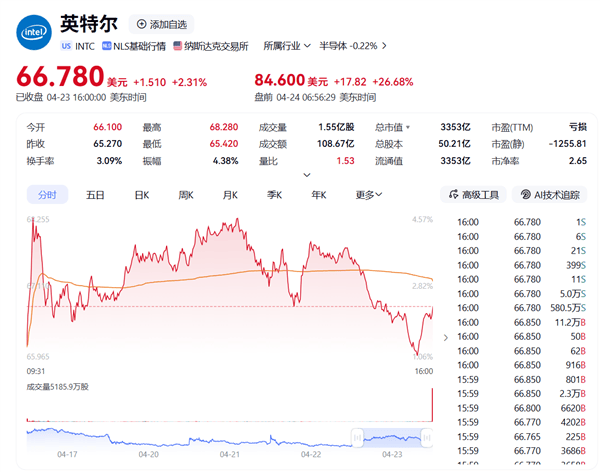
Task: Click the pre-market price 84.600
Action: [279, 80]
